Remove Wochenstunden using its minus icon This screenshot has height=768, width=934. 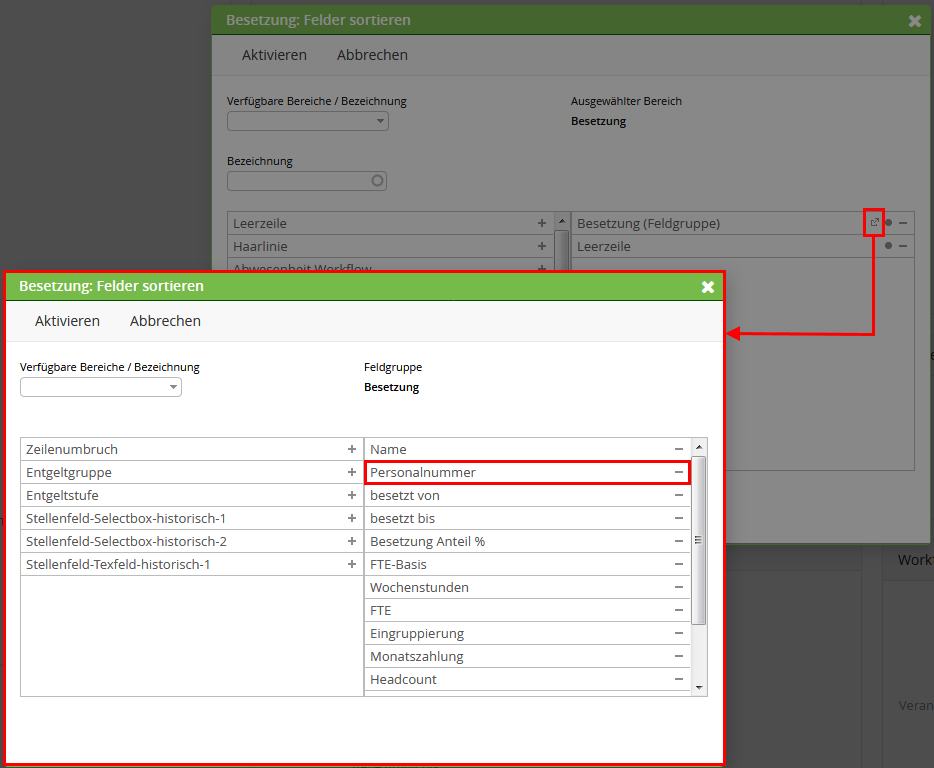[678, 587]
